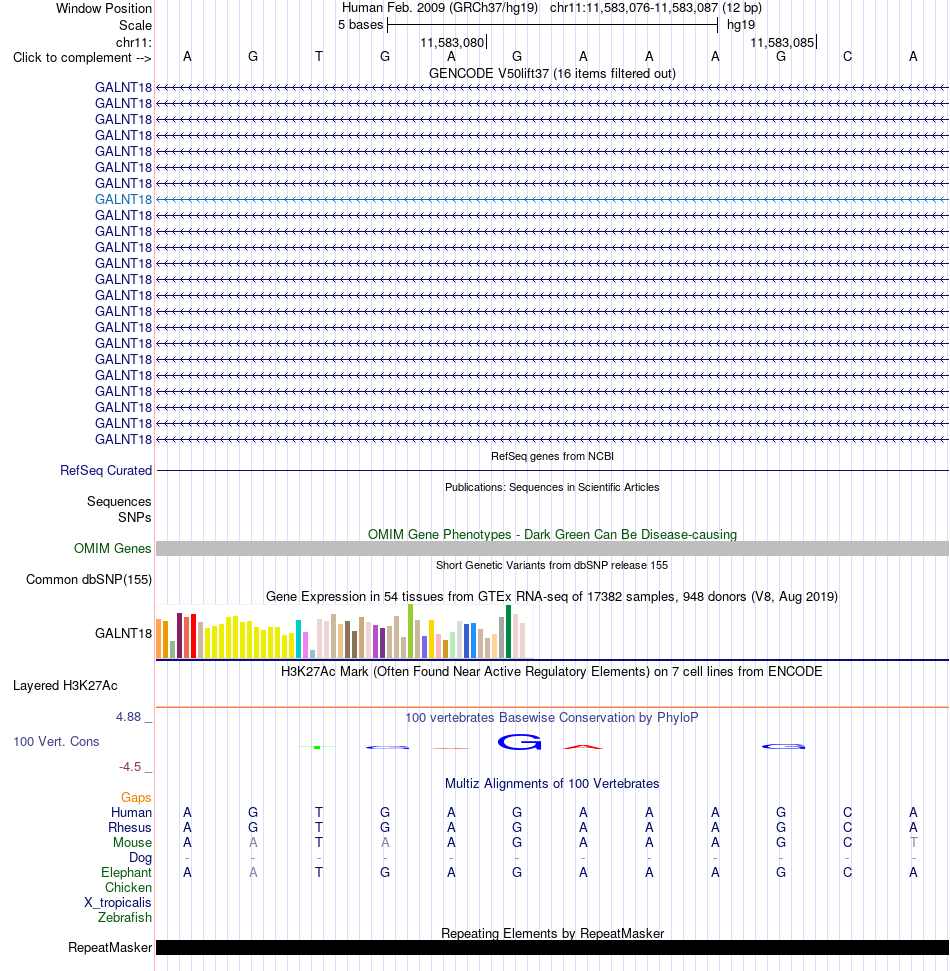Click the cyan bar in GTEx chart
The height and width of the screenshot is (971, 950).
coord(299,639)
